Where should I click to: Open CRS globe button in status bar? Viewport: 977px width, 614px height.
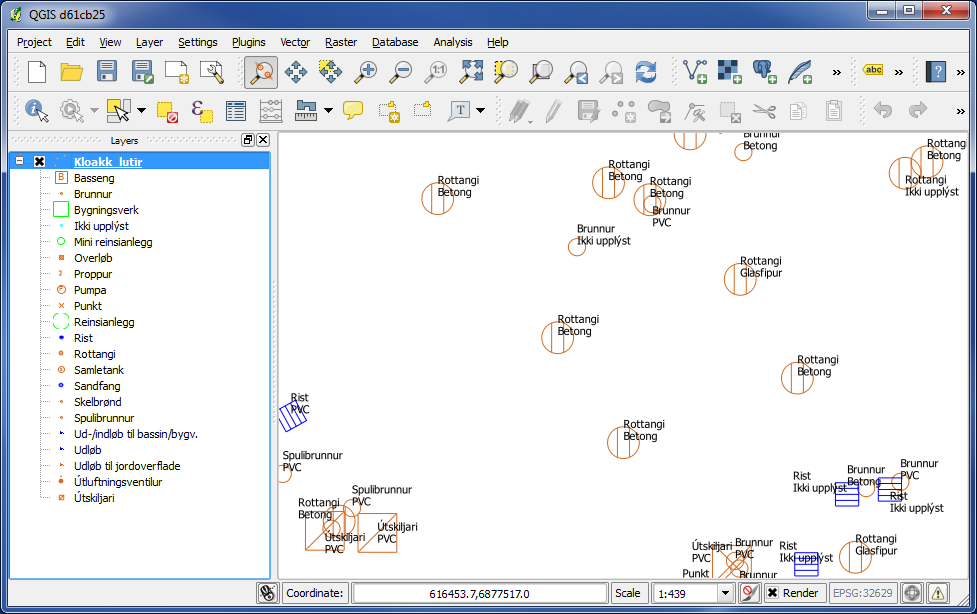click(912, 593)
